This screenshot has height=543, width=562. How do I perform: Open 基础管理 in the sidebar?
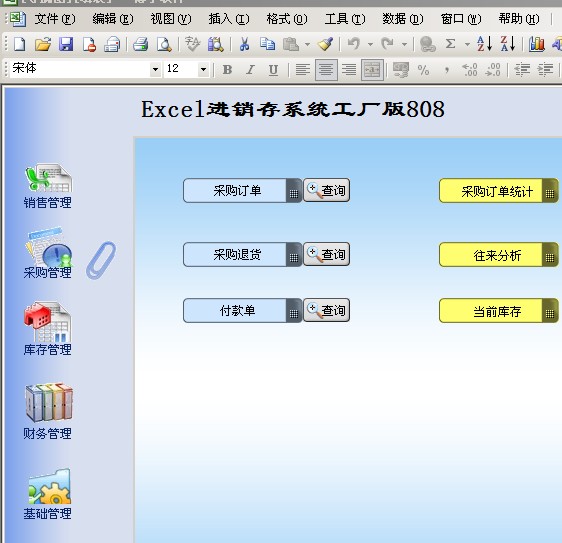48,495
